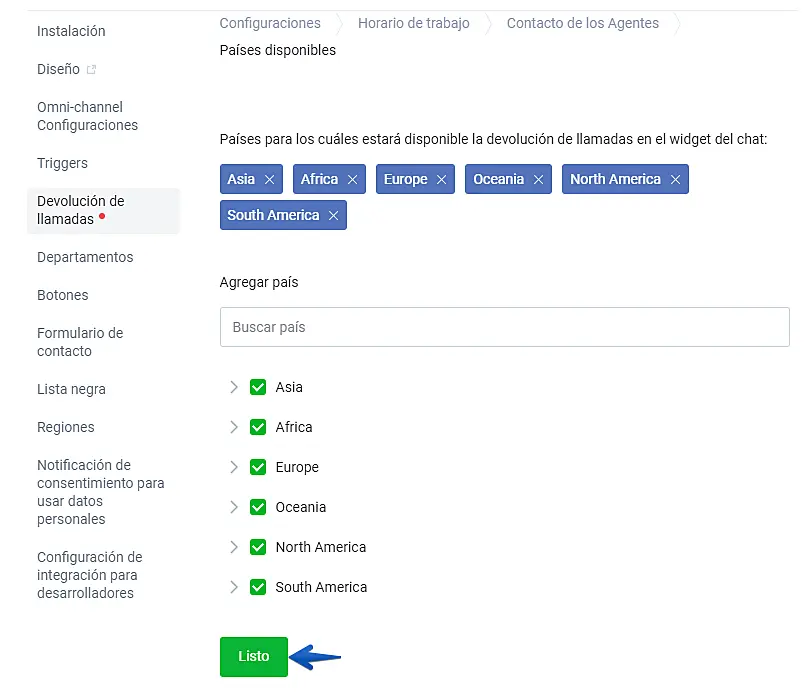Open Contacto de los Agentes tab

click(x=582, y=23)
